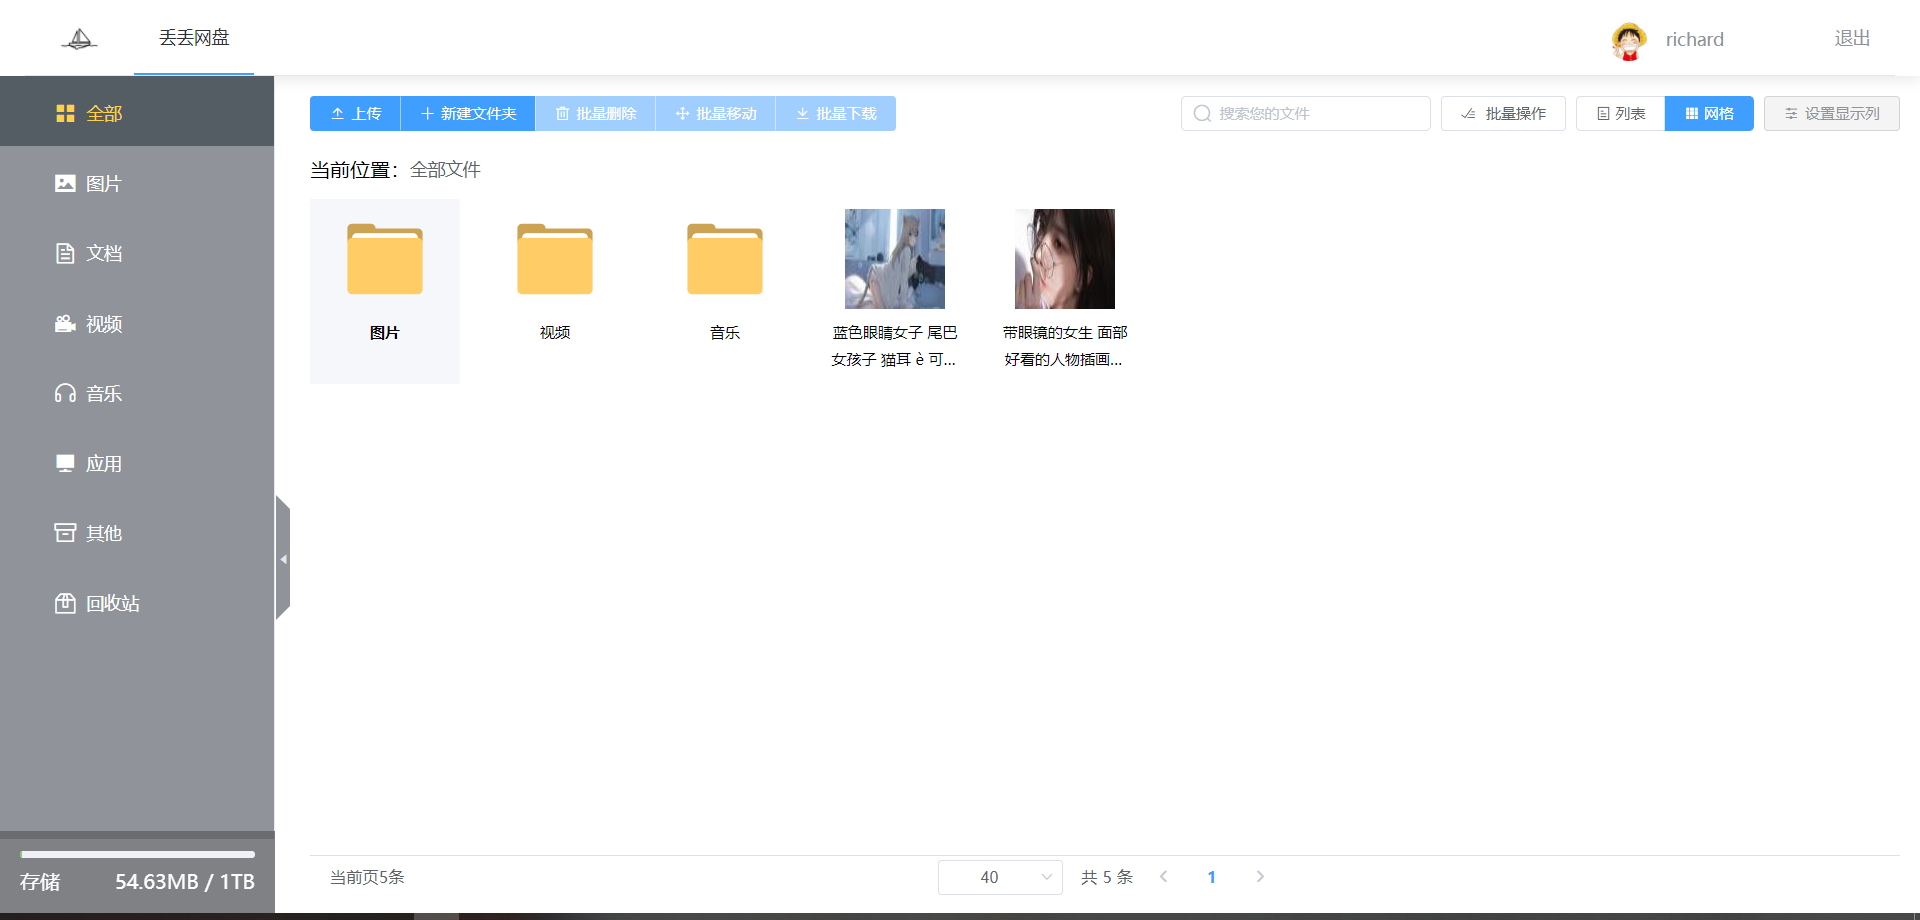Screen dimensions: 1920x920
Task: Open the 视频 folder
Action: point(555,260)
